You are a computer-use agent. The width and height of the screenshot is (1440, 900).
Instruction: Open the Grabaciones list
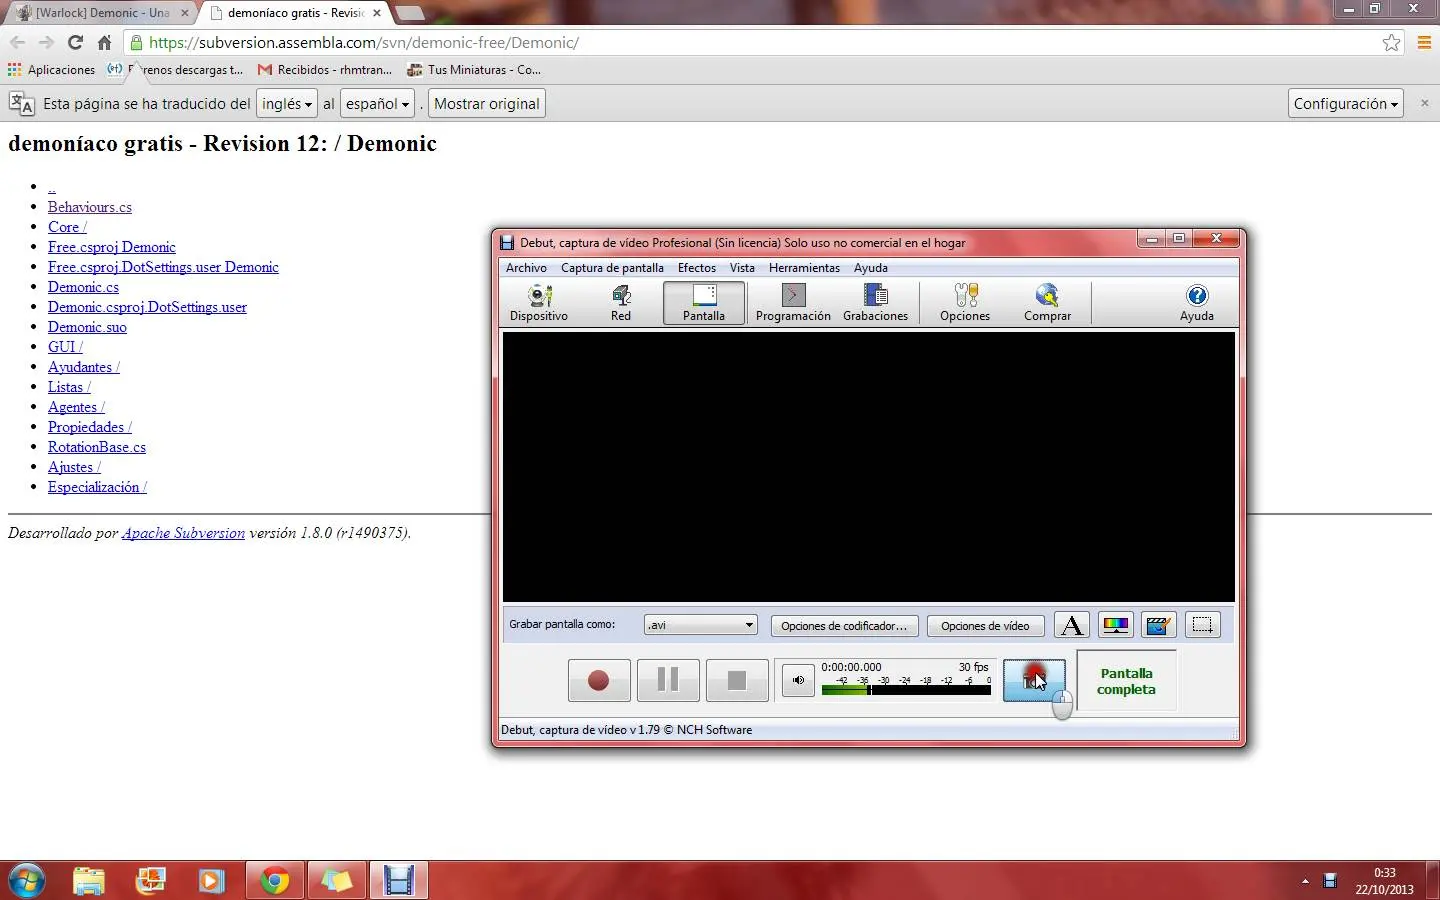point(876,303)
